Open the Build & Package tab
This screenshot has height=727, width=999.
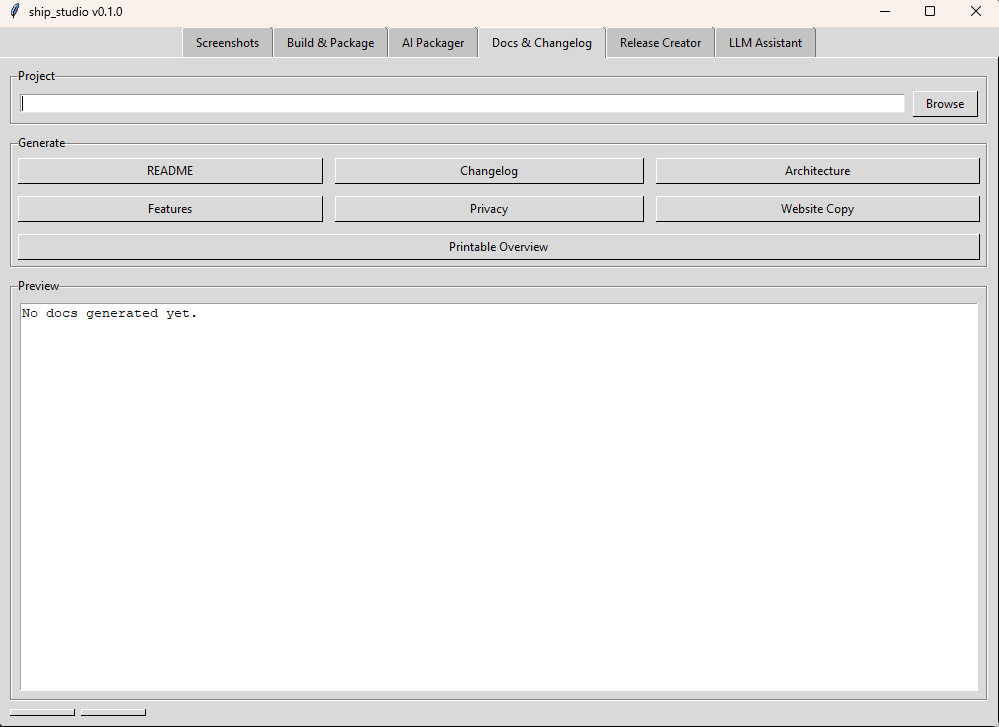tap(330, 42)
